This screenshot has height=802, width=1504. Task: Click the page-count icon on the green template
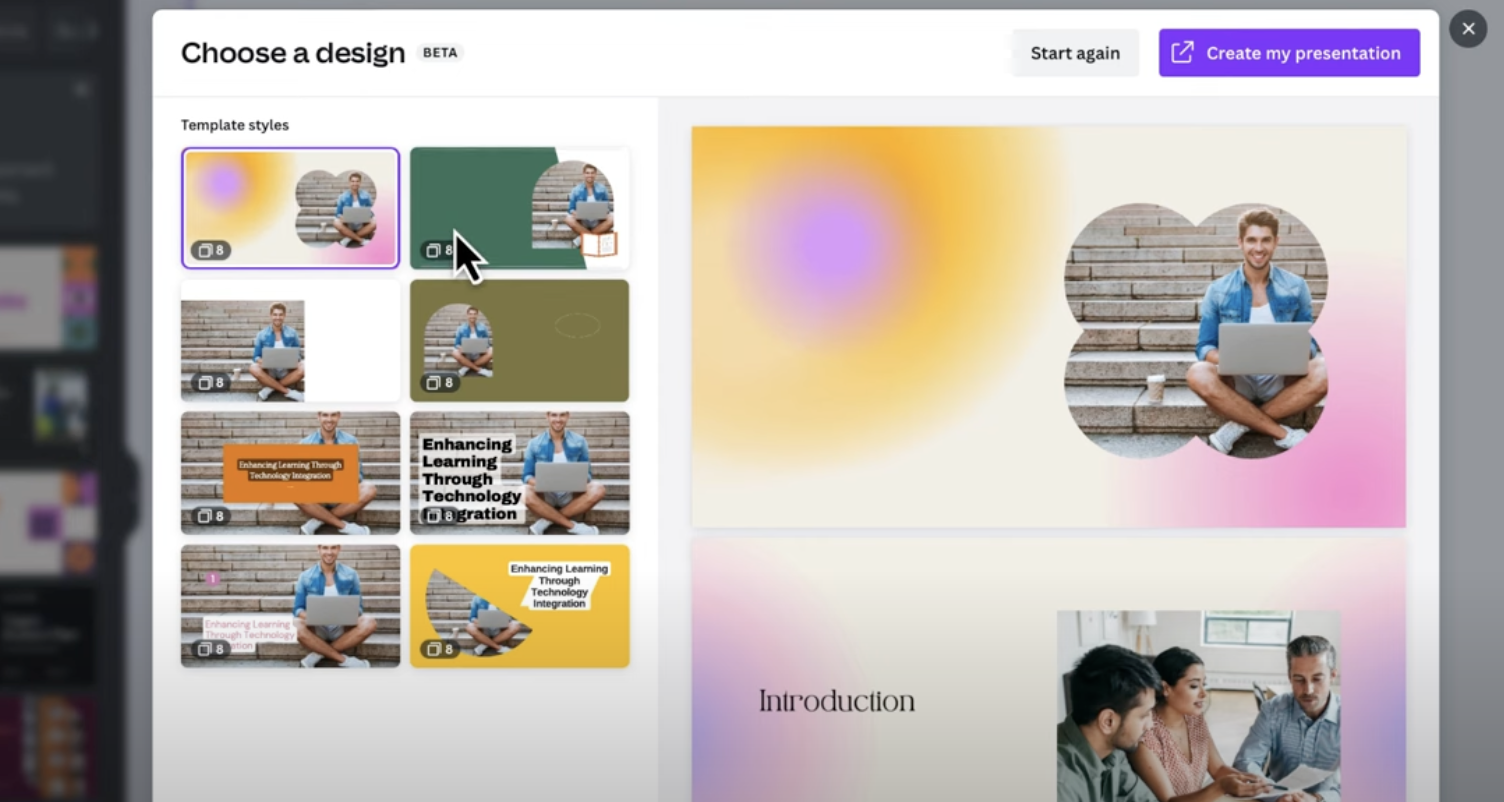(x=433, y=250)
